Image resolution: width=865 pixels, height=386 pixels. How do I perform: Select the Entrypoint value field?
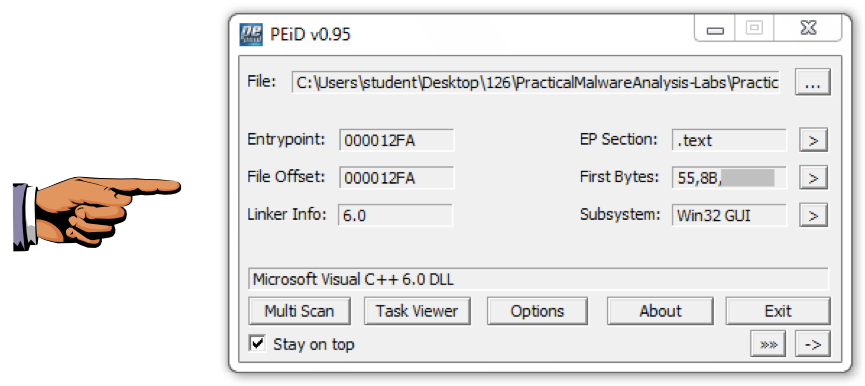pos(397,141)
